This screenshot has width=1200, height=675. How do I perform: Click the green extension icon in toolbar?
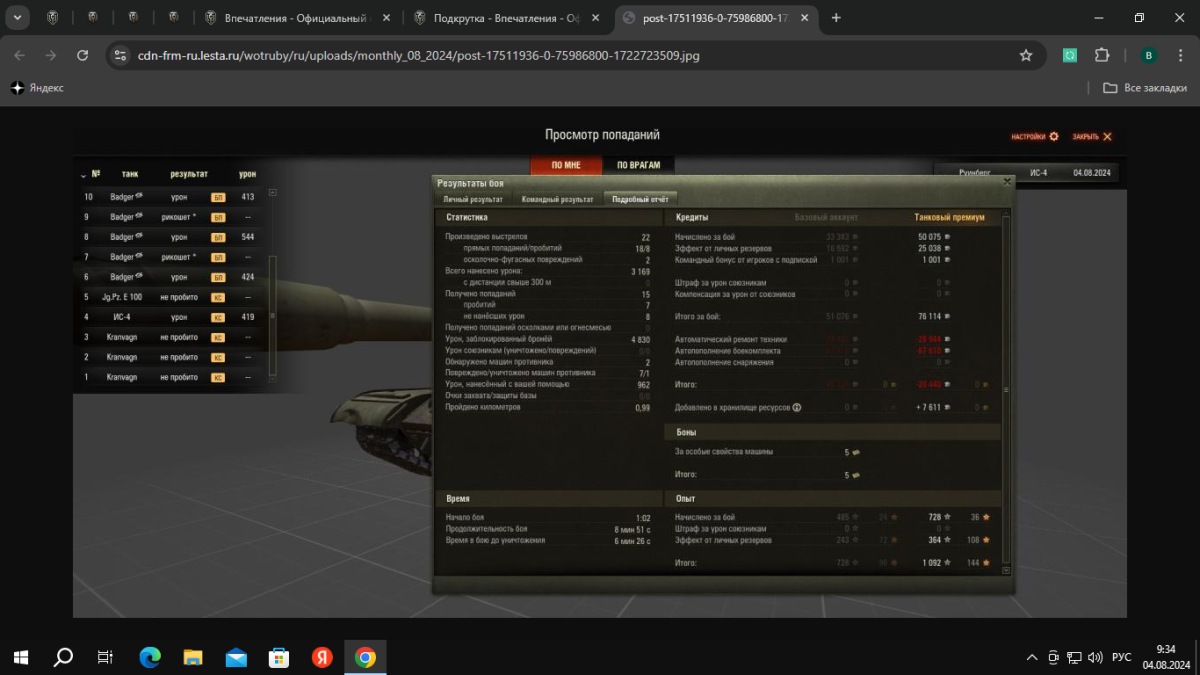1069,56
